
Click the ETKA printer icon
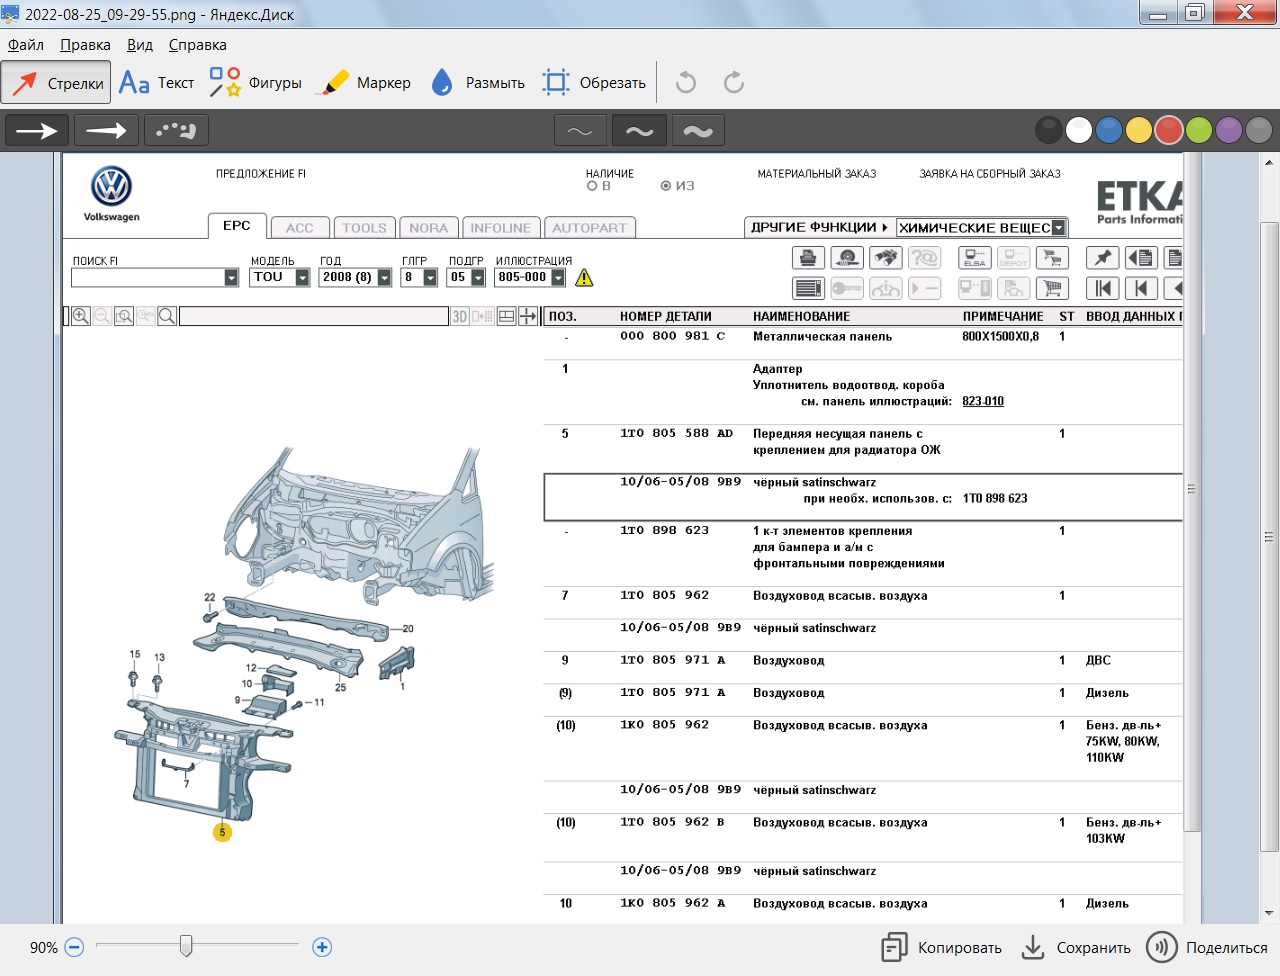(808, 258)
